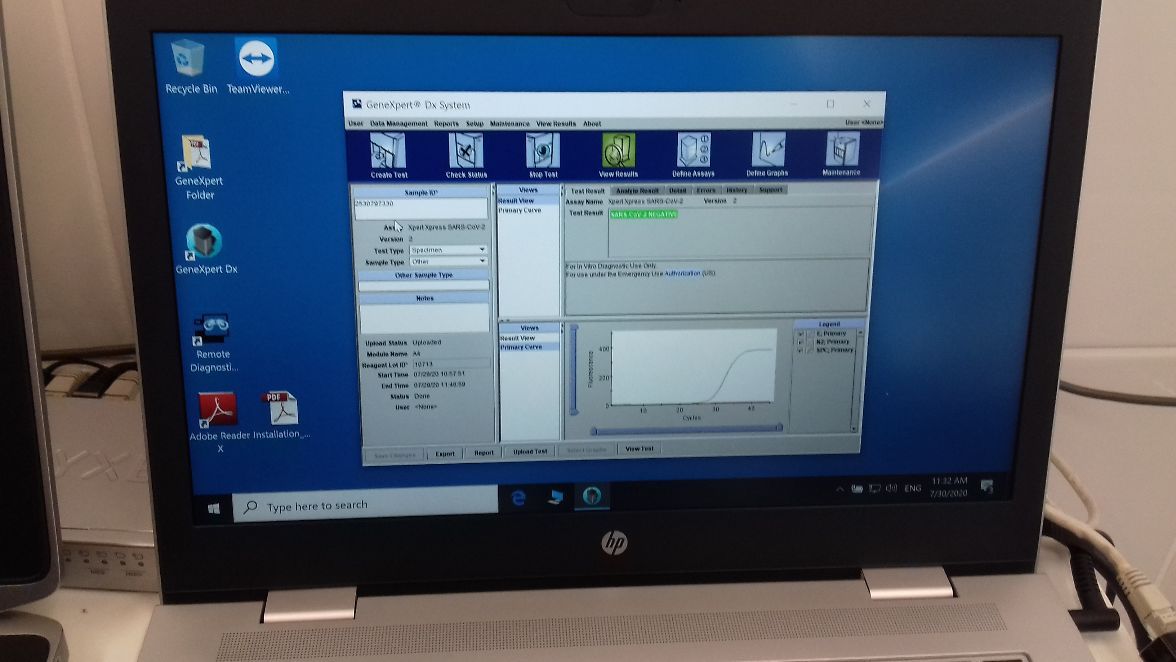The image size is (1176, 662).
Task: Open the taskbar icon next to Edge
Action: pyautogui.click(x=556, y=497)
